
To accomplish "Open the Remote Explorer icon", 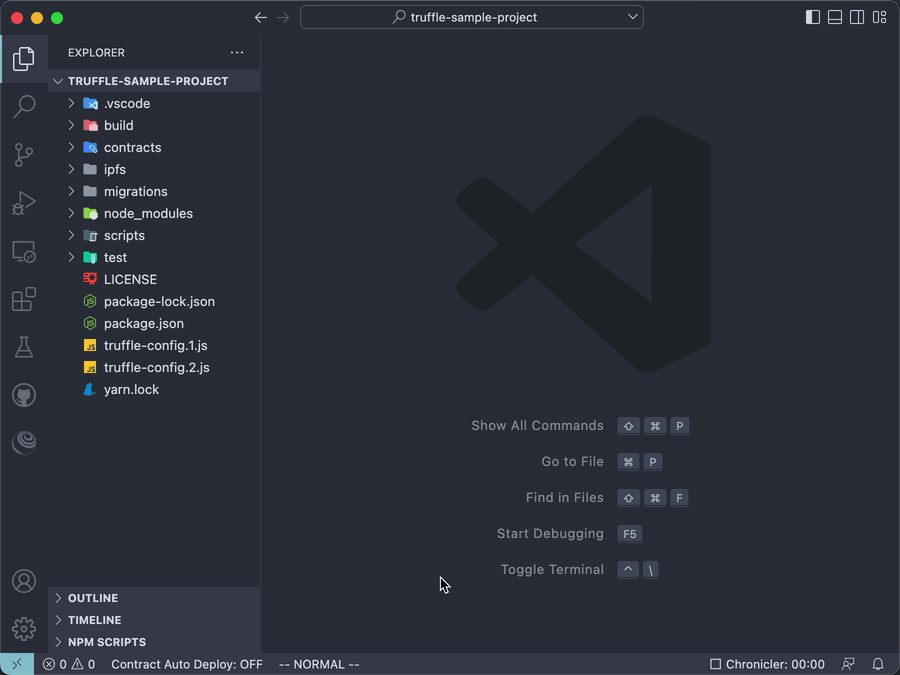I will [x=24, y=251].
